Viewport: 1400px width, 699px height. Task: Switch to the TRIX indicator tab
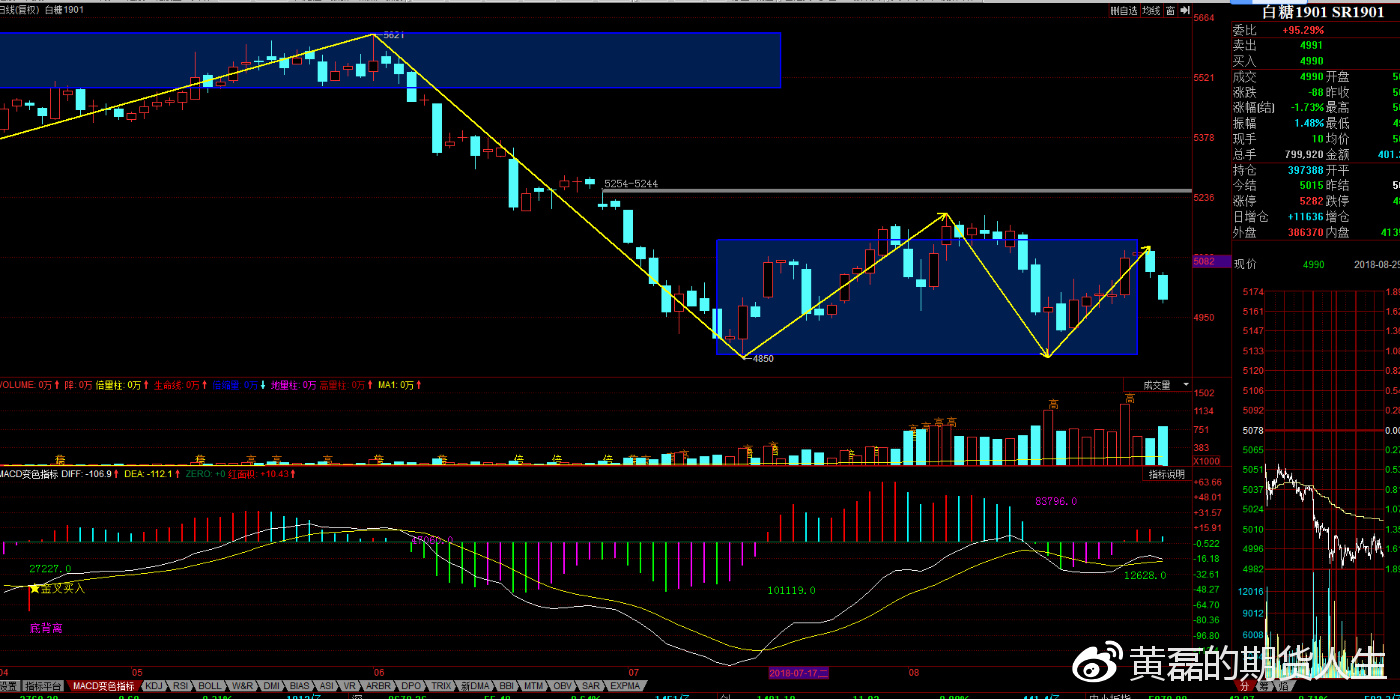tap(441, 686)
